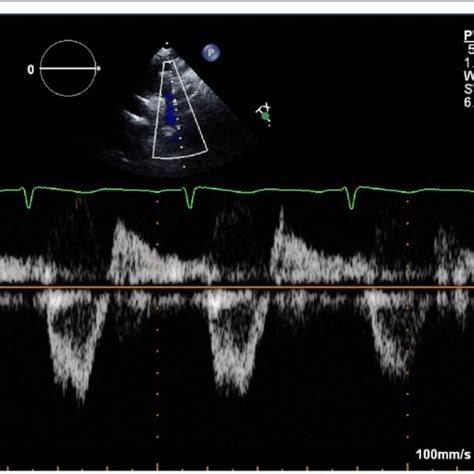Image resolution: width=474 pixels, height=474 pixels.
Task: Click the 0-degree angle circle indicator
Action: (x=68, y=68)
